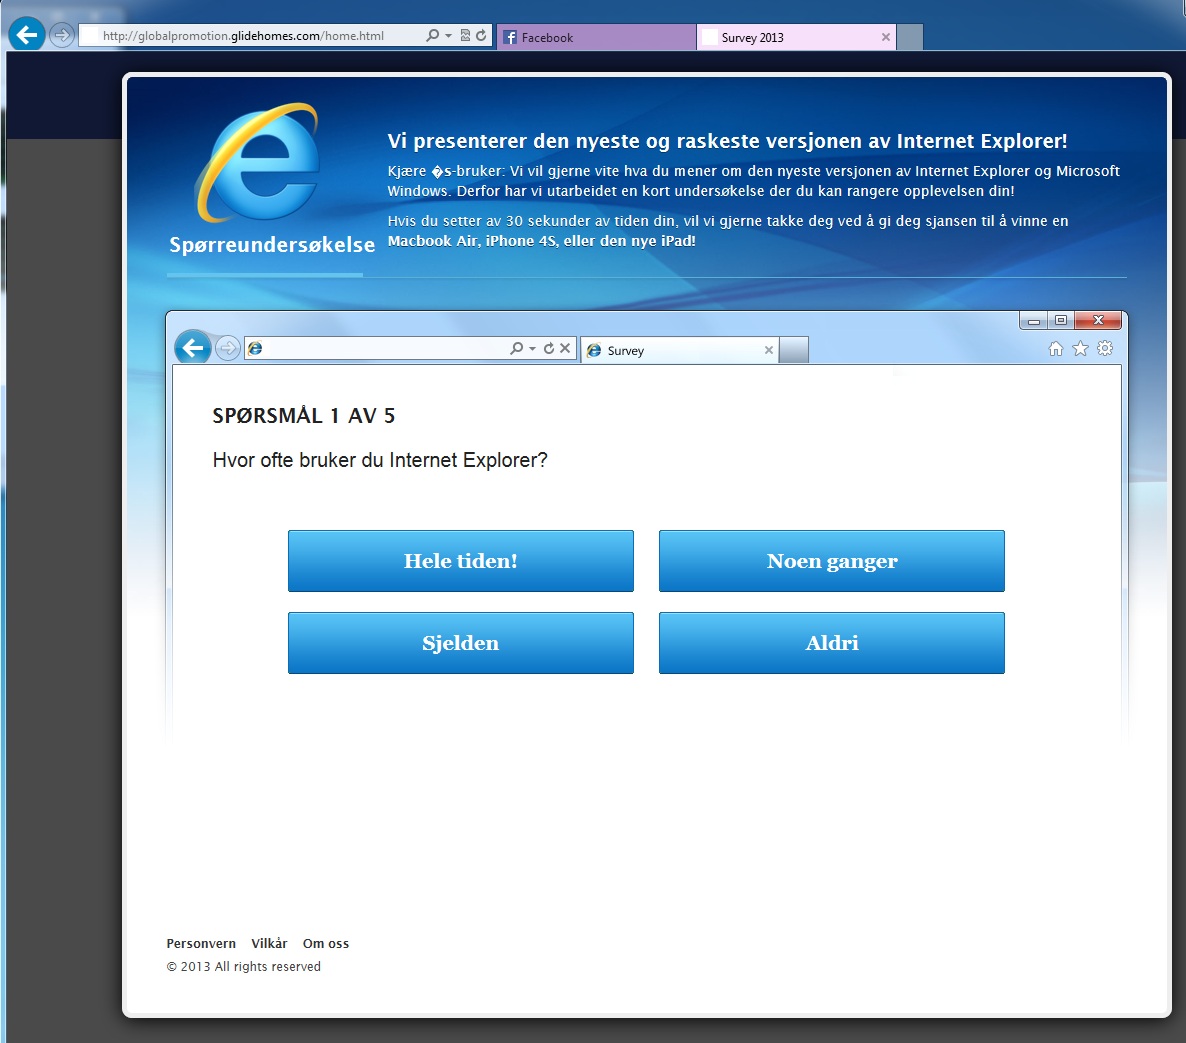Image resolution: width=1186 pixels, height=1043 pixels.
Task: Click the Home icon in the embedded window
Action: [x=1056, y=349]
